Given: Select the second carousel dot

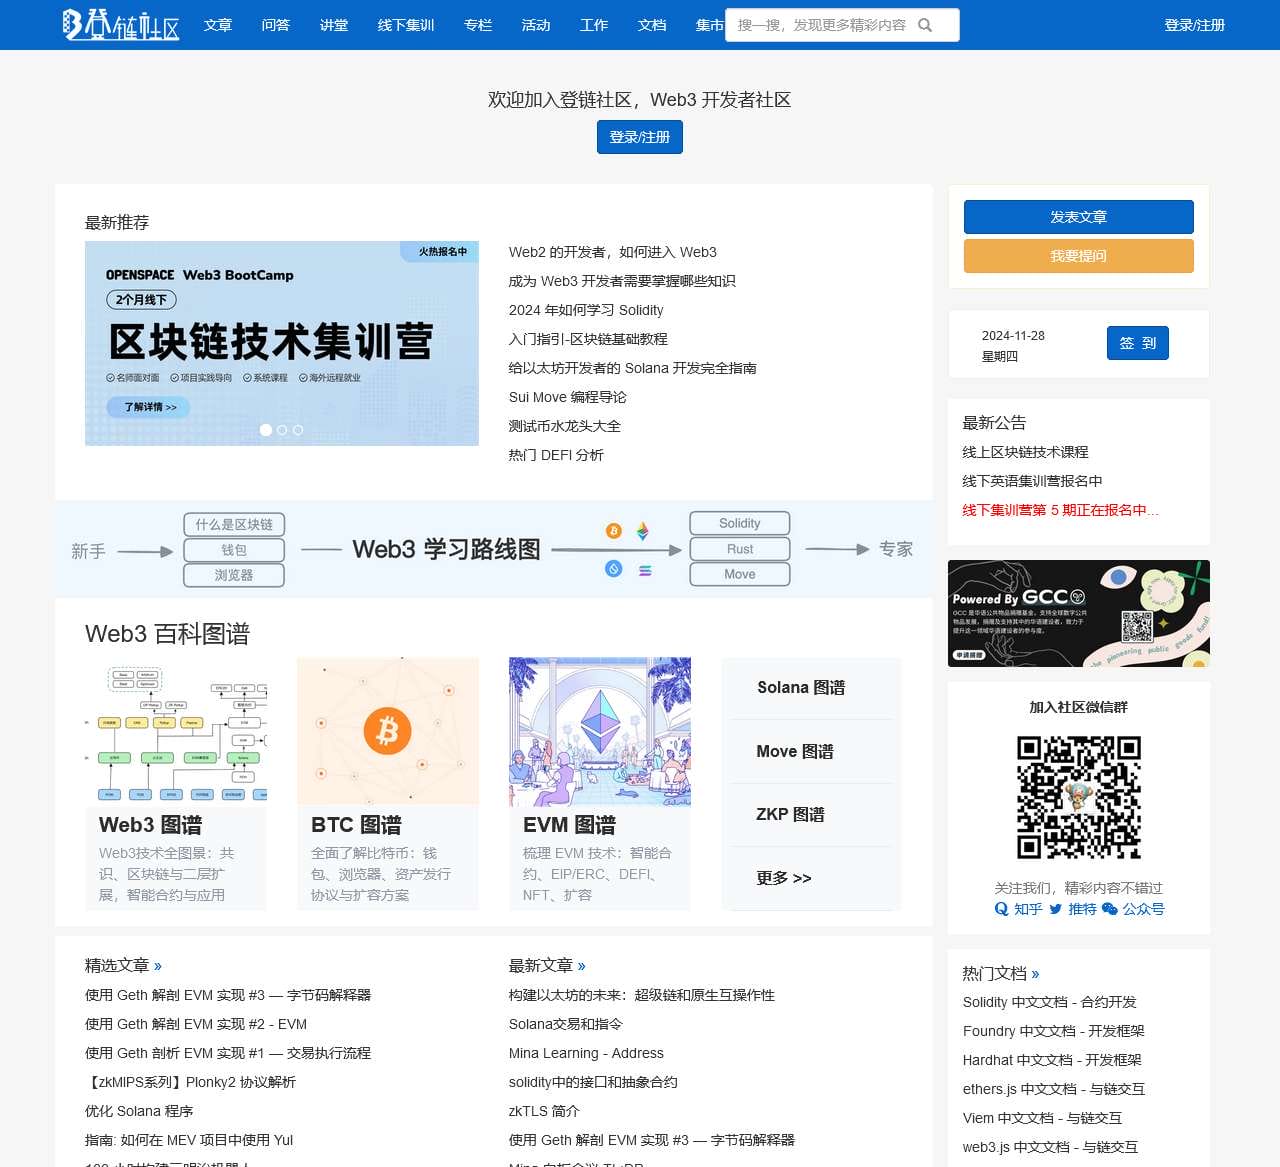Looking at the screenshot, I should 282,430.
